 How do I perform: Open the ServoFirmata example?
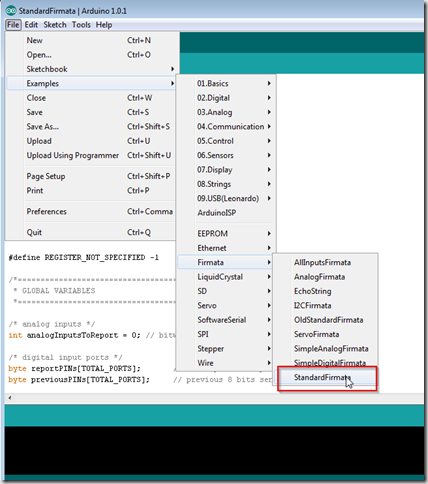(326, 334)
